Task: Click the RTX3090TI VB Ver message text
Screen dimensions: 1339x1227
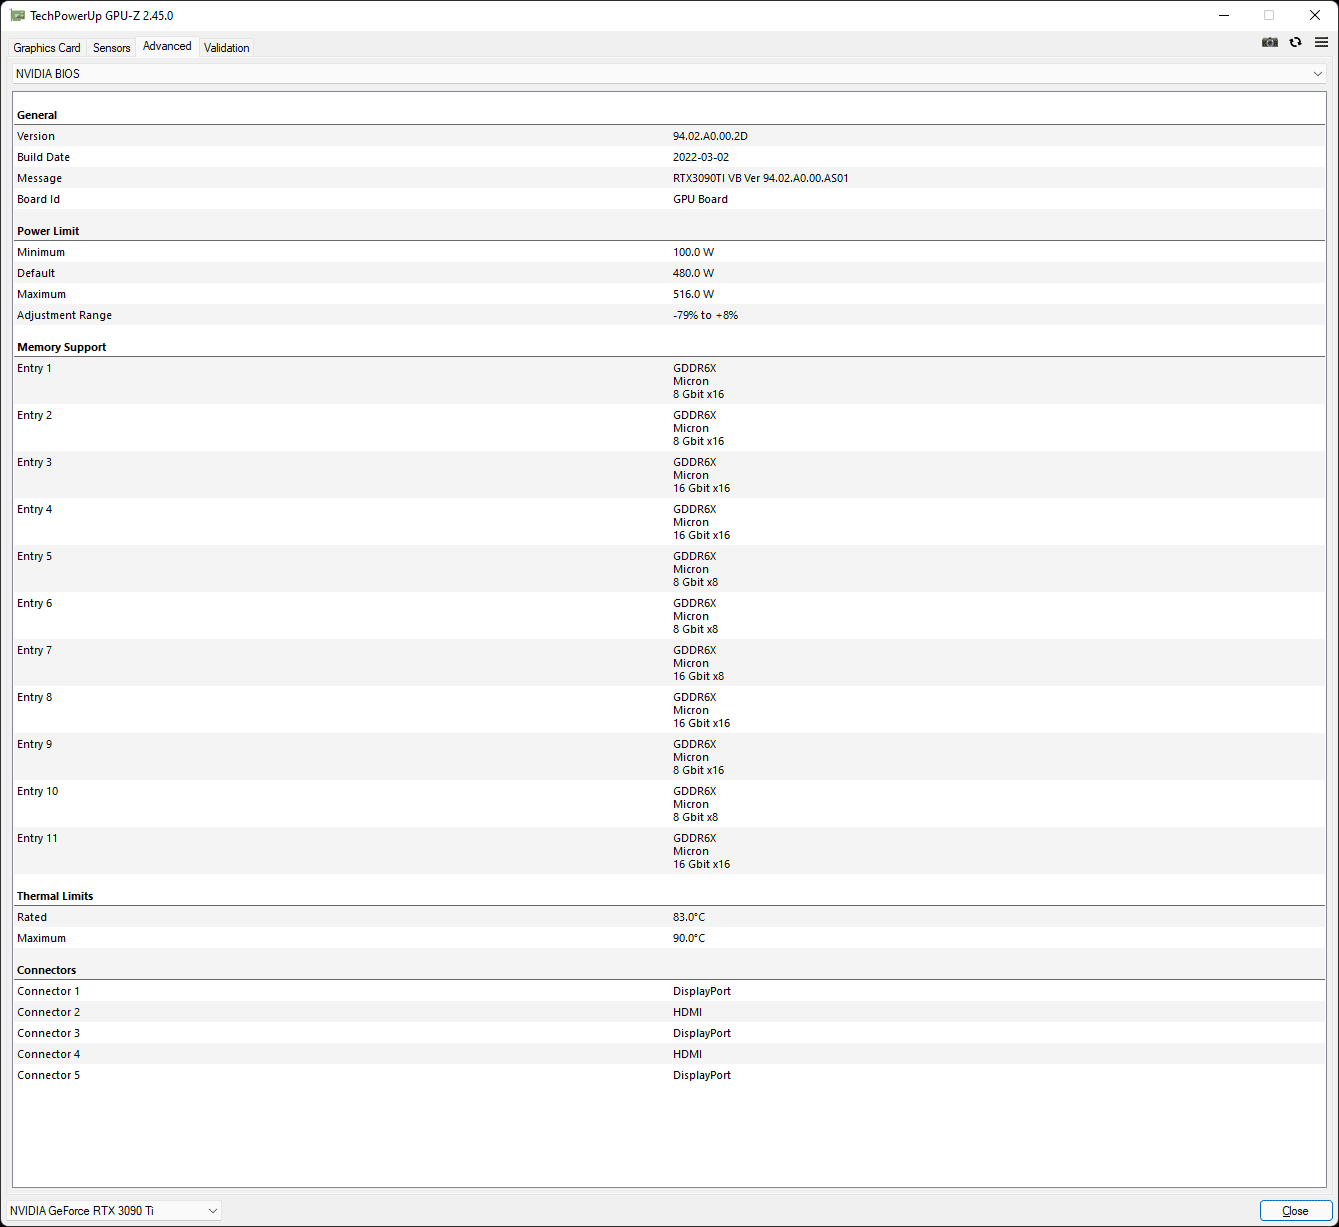Action: 761,178
